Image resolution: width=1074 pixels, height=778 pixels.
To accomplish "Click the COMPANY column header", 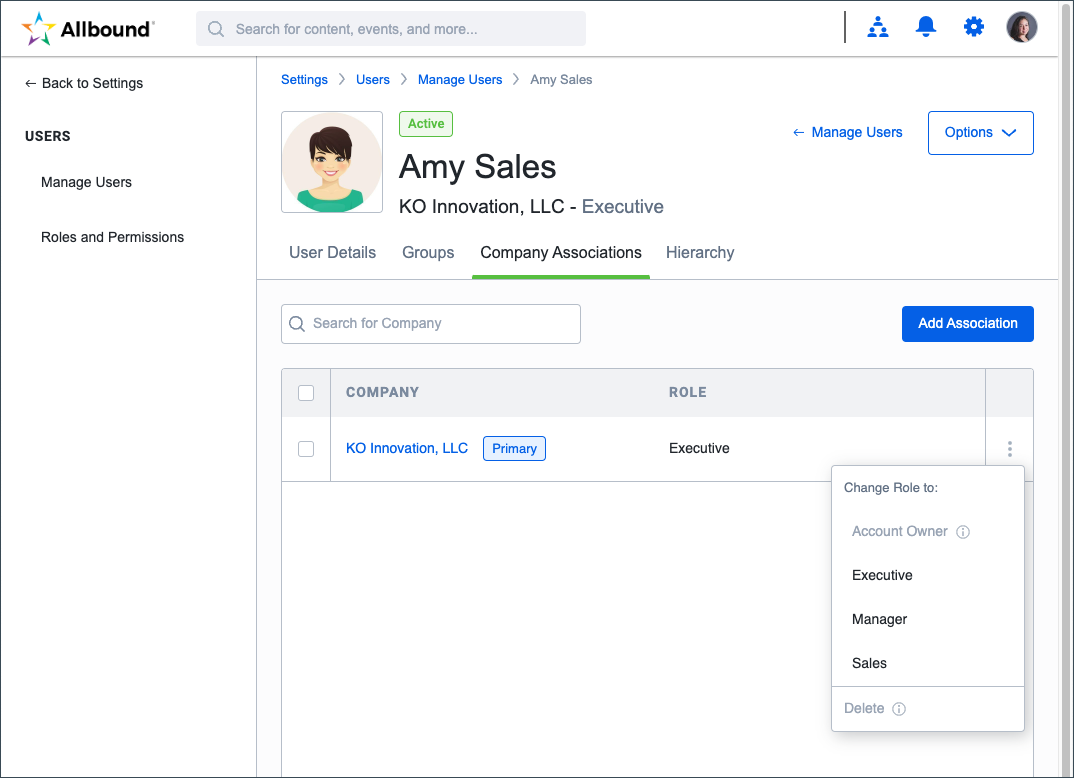I will point(382,392).
